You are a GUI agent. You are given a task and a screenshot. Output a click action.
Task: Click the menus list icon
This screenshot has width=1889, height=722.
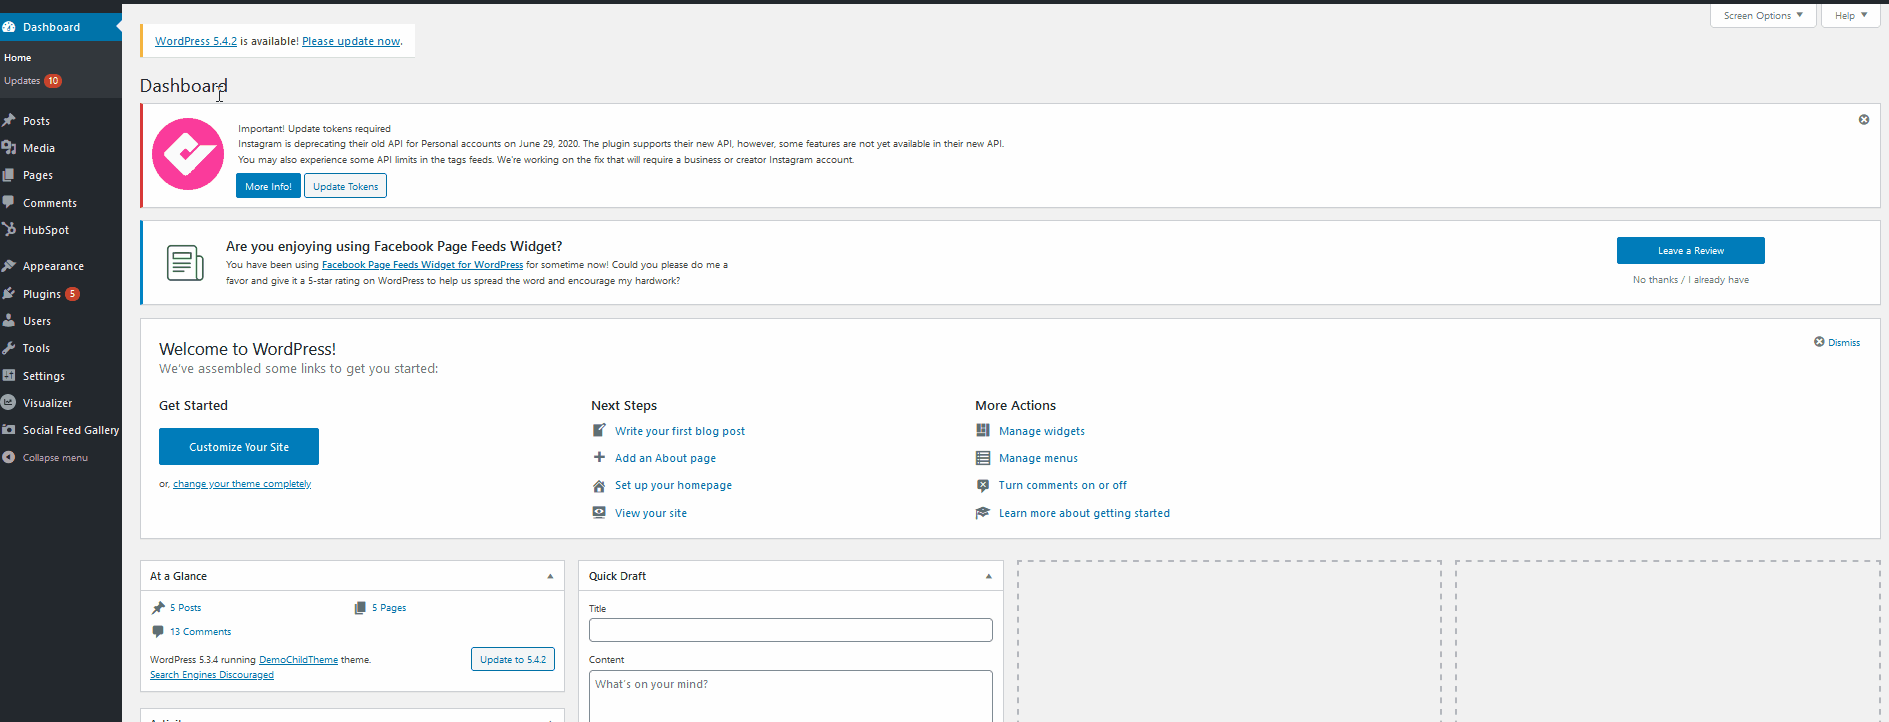983,458
